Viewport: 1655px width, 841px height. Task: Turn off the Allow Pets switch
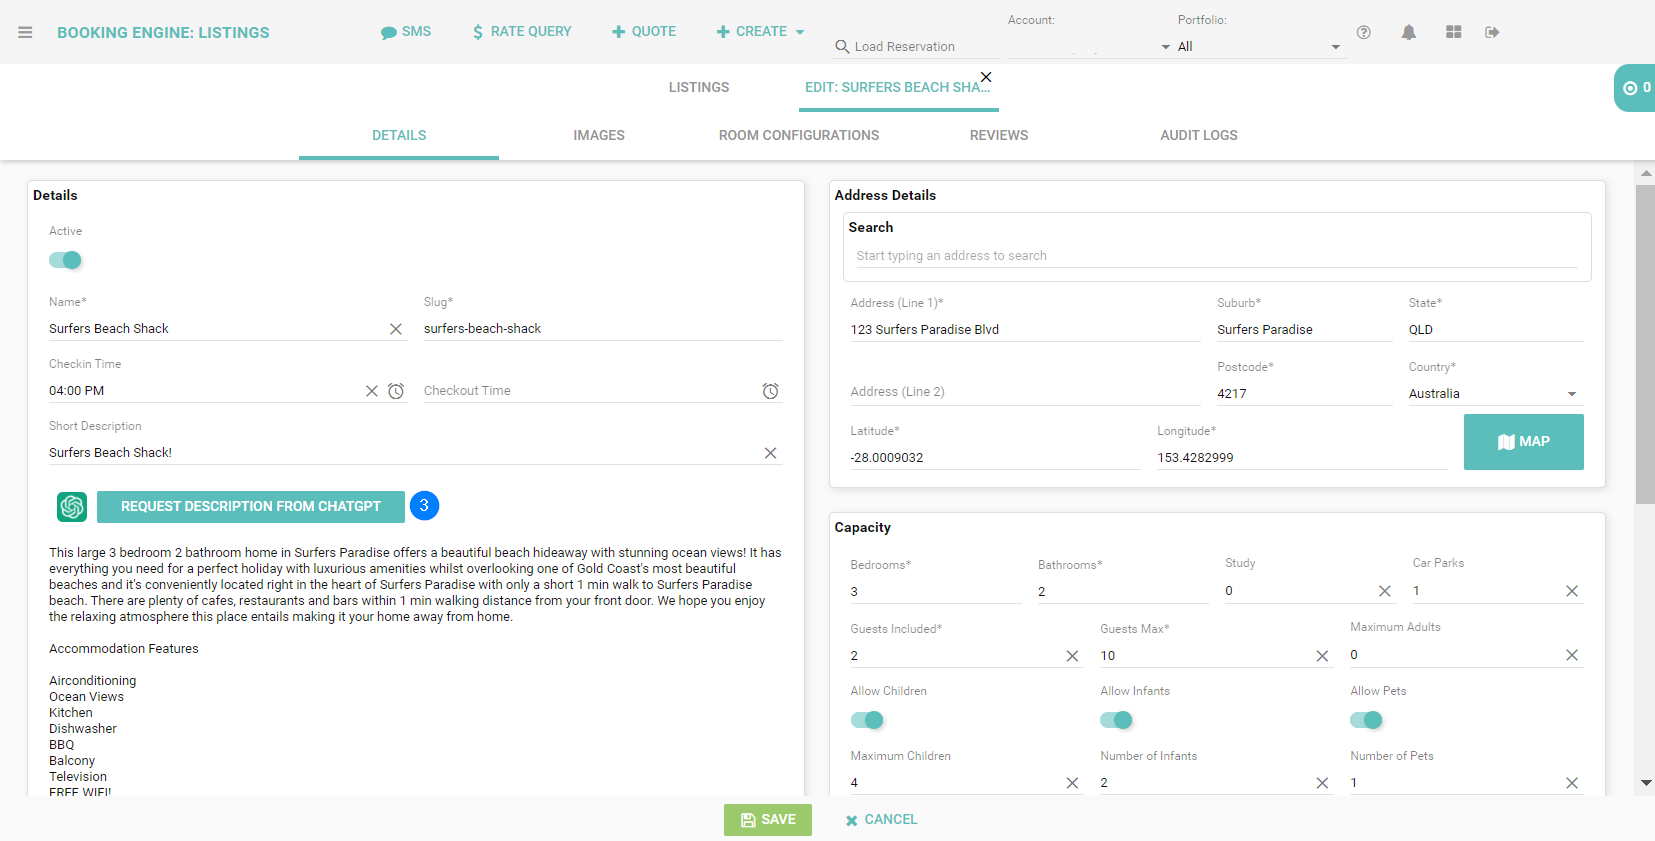pyautogui.click(x=1366, y=720)
